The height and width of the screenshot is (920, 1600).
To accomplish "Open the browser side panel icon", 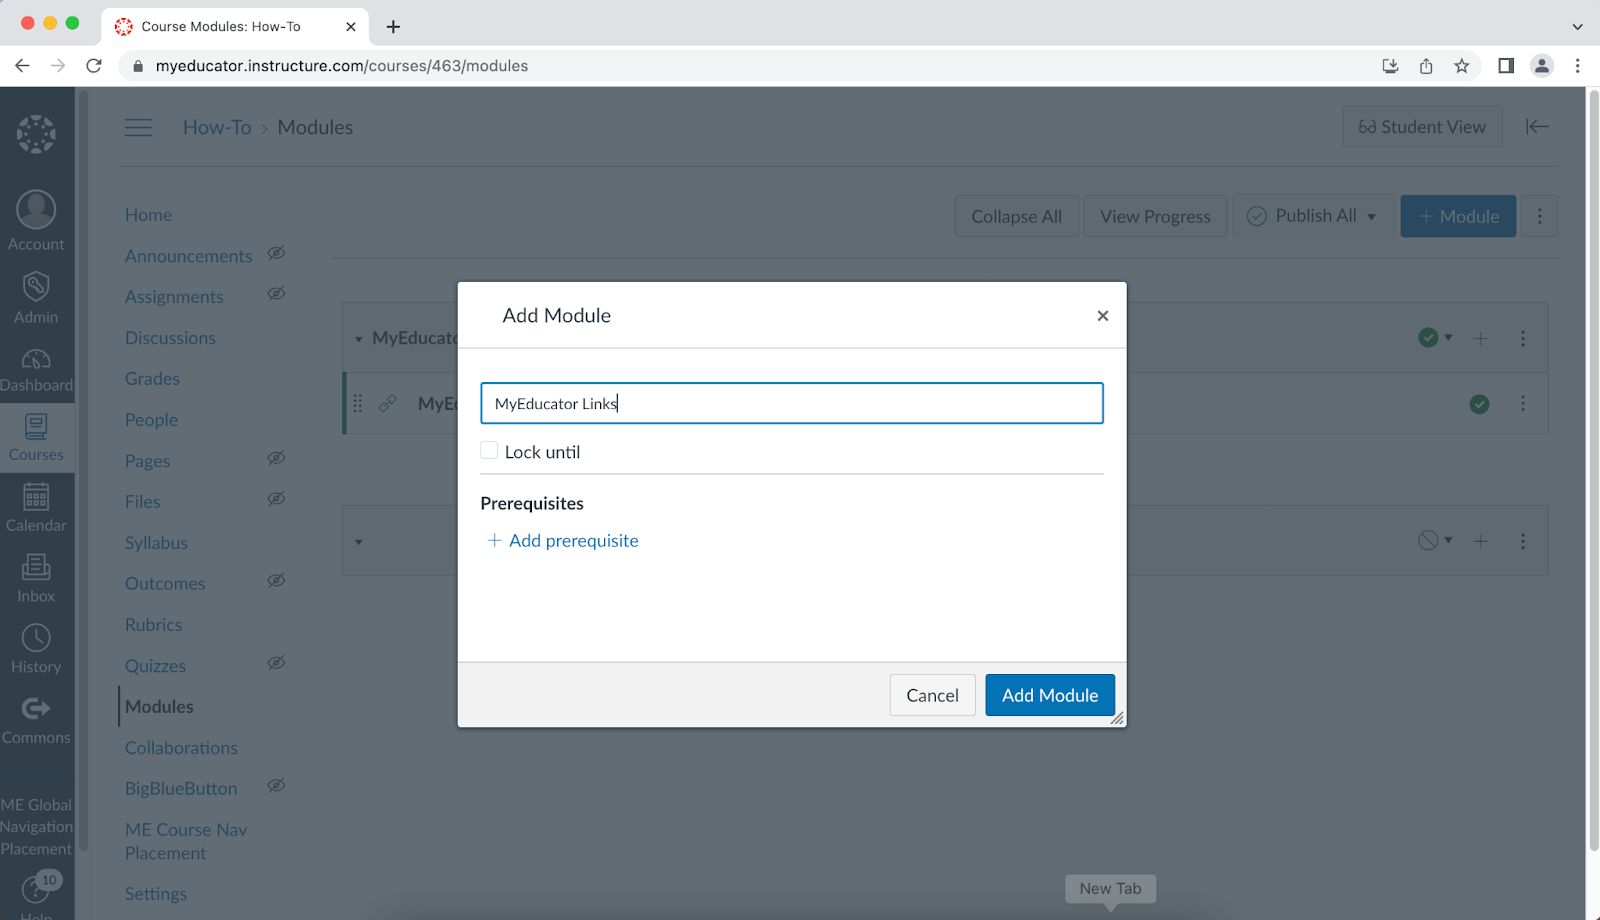I will 1506,66.
